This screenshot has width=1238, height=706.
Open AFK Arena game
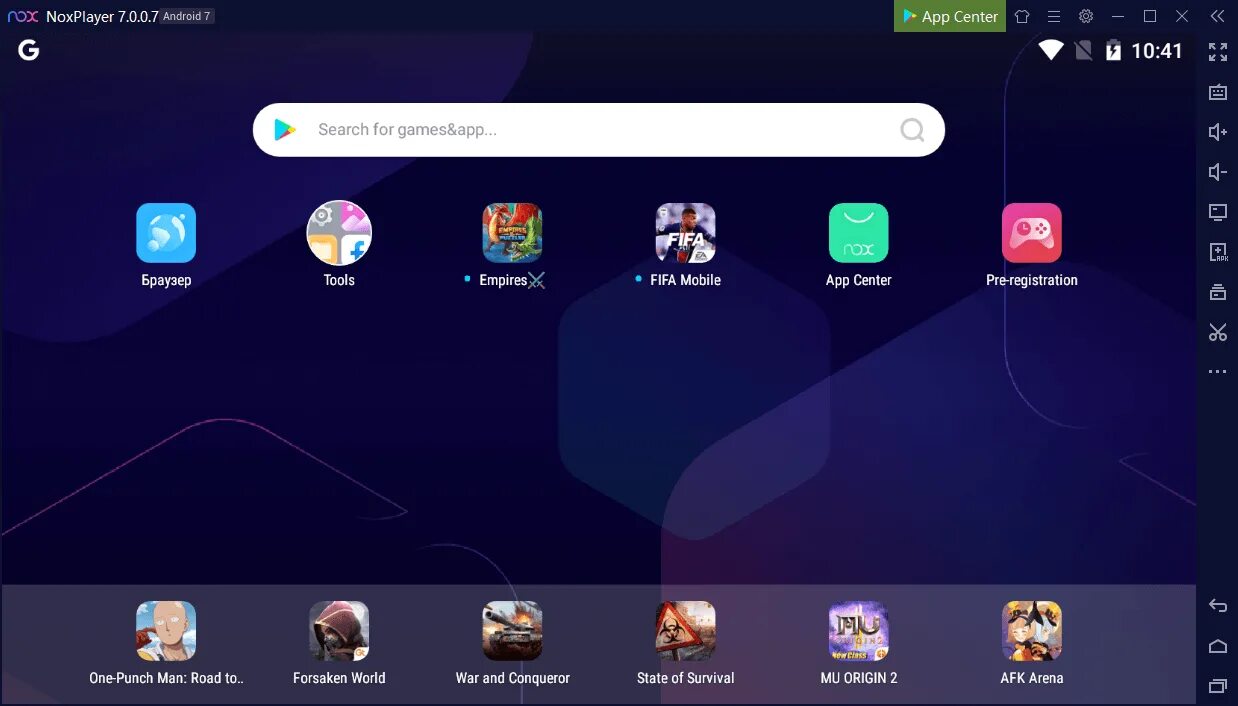point(1031,631)
